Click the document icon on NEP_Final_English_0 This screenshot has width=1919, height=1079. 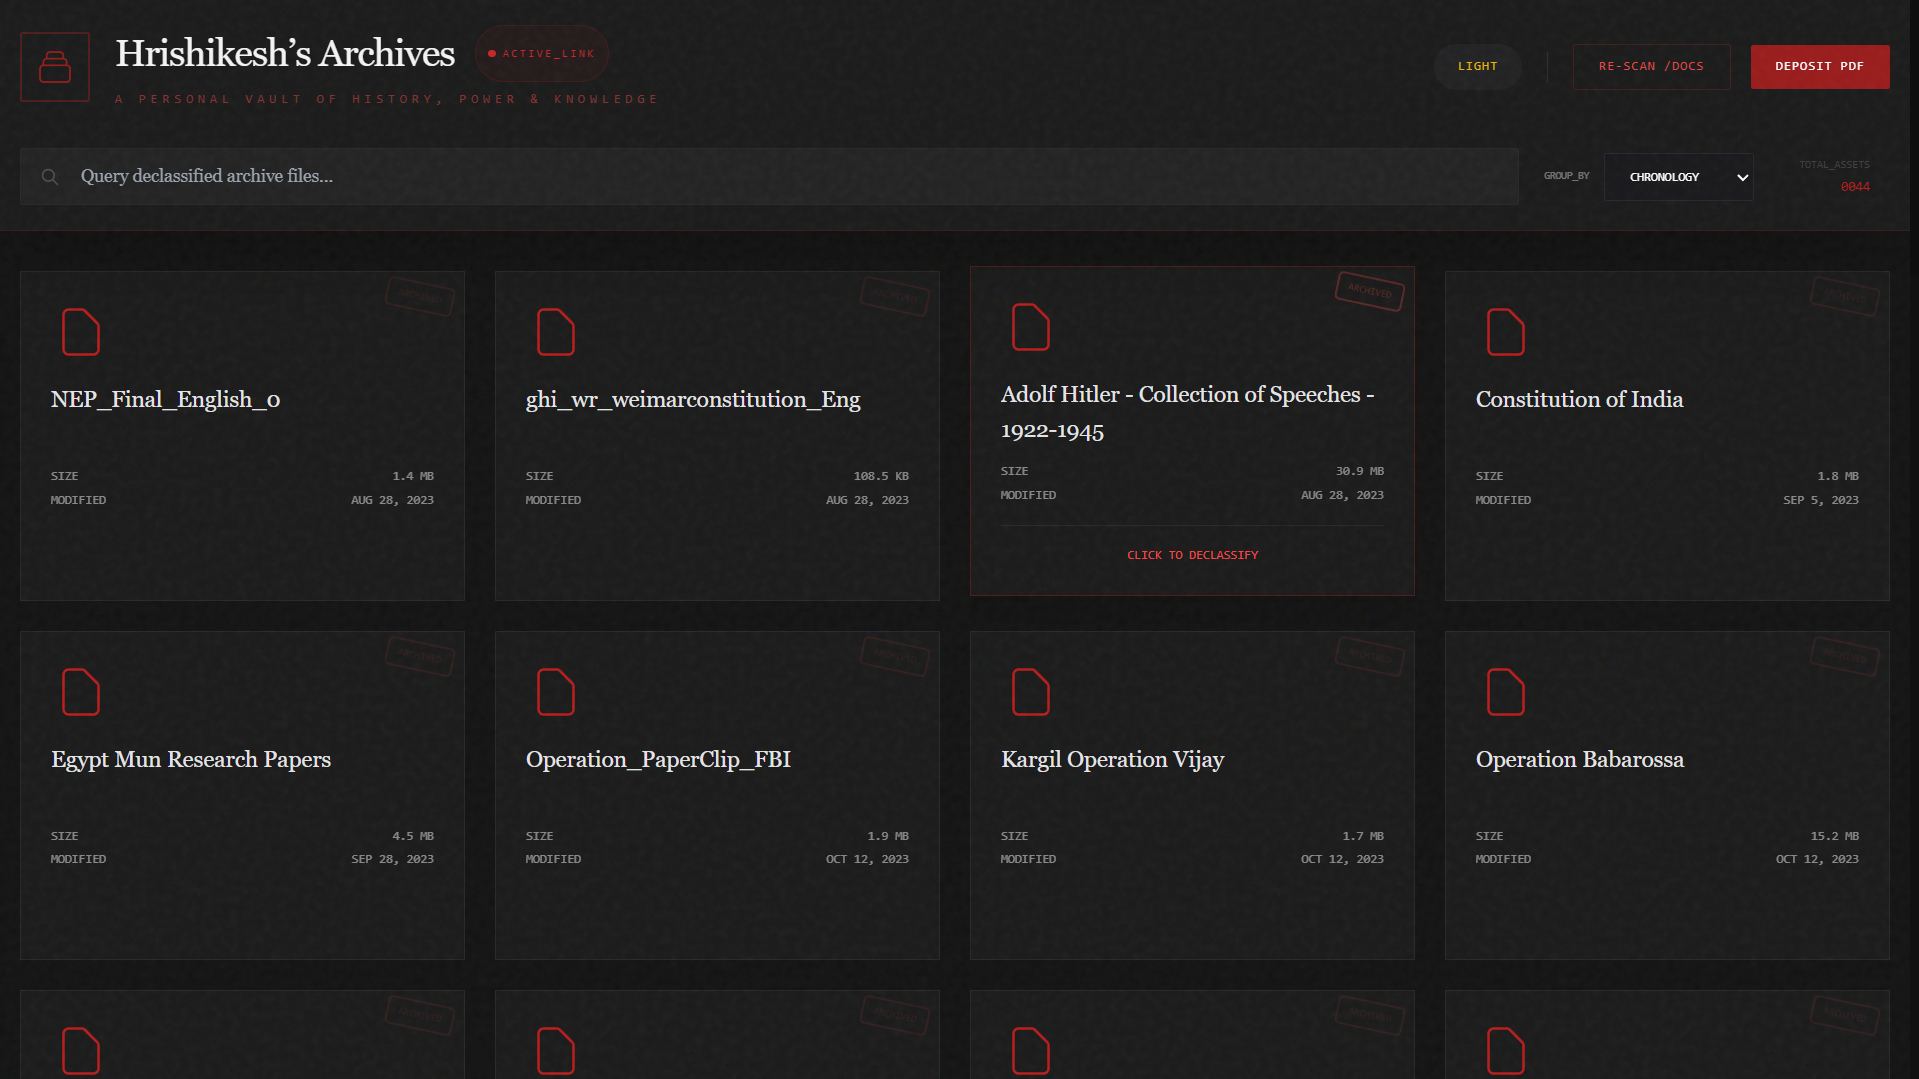tap(81, 333)
